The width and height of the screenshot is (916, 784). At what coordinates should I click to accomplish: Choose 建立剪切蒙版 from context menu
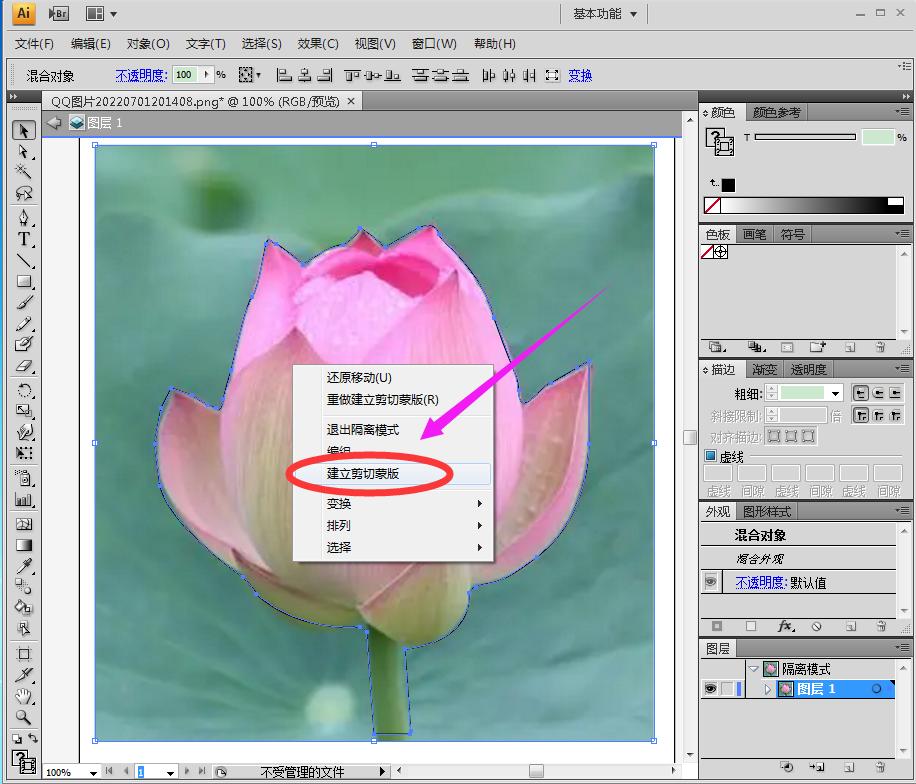point(364,474)
